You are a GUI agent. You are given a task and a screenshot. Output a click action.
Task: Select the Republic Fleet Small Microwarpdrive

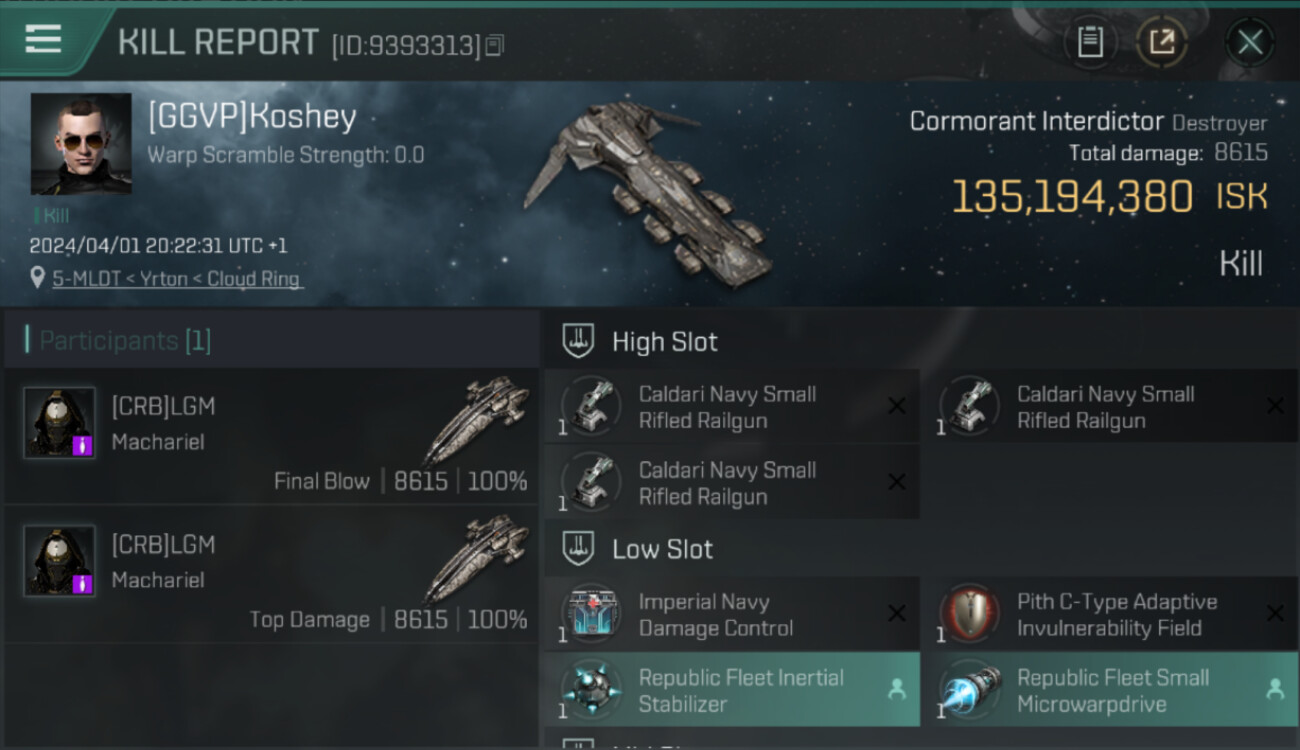(1110, 690)
